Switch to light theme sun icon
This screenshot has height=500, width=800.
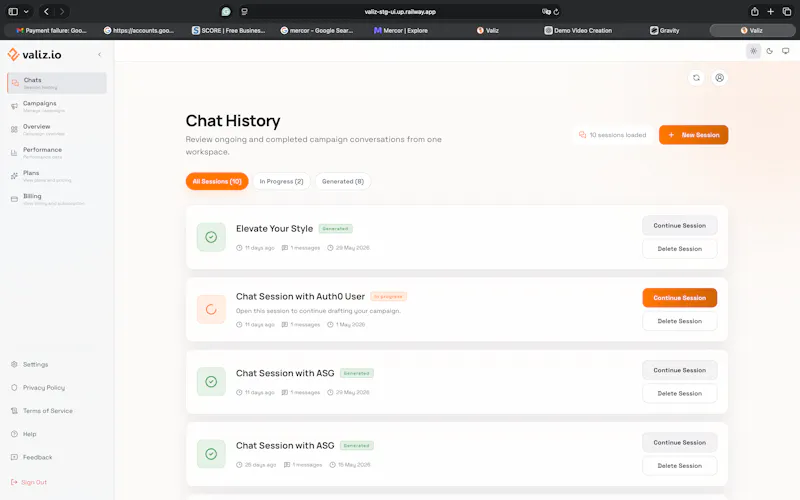pos(753,51)
